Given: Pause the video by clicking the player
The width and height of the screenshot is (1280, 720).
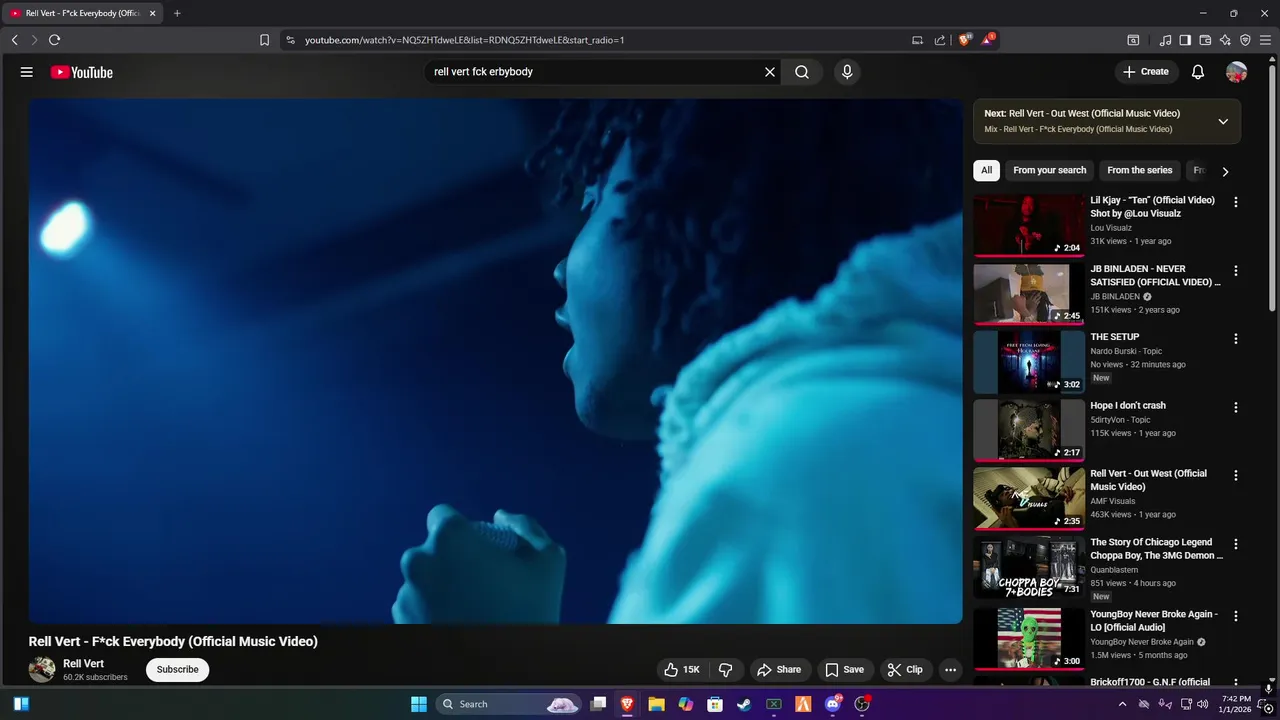Looking at the screenshot, I should point(495,361).
